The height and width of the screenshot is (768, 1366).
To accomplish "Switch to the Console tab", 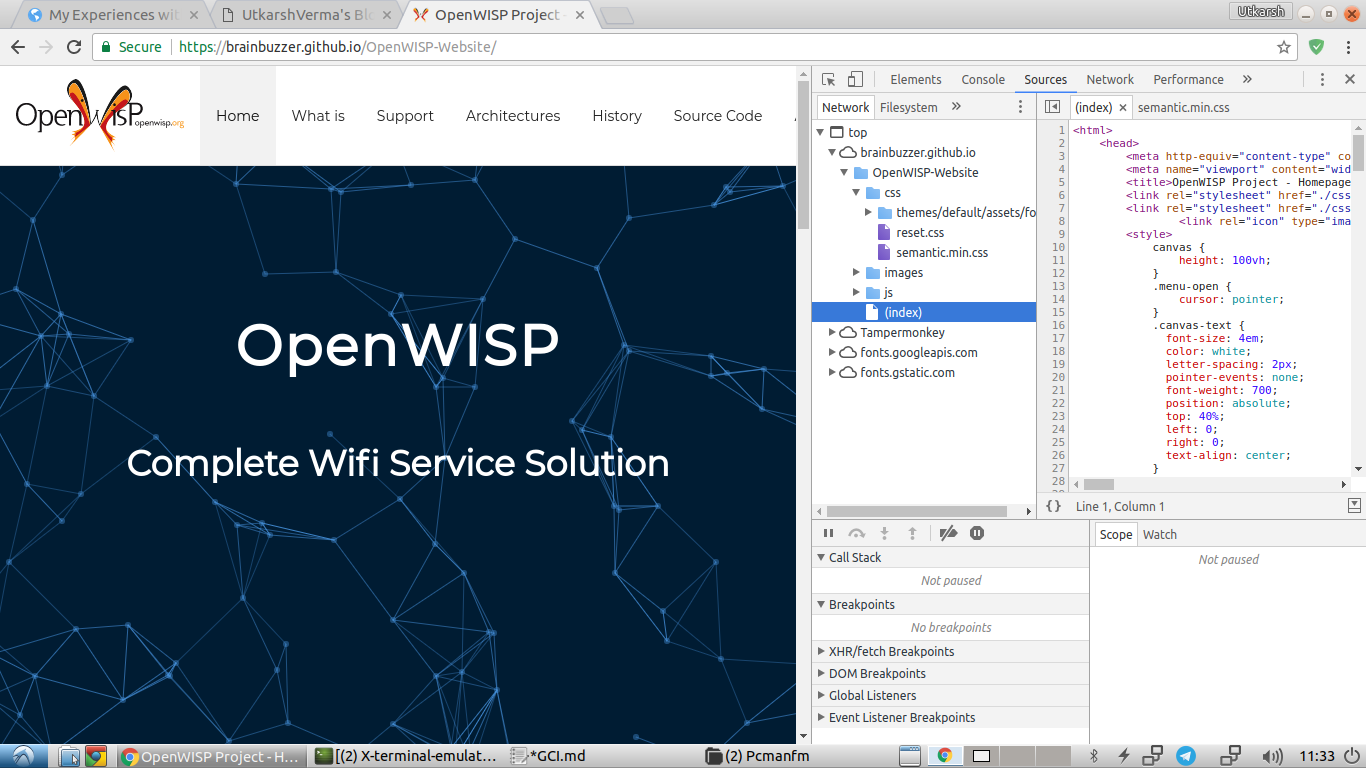I will [983, 80].
